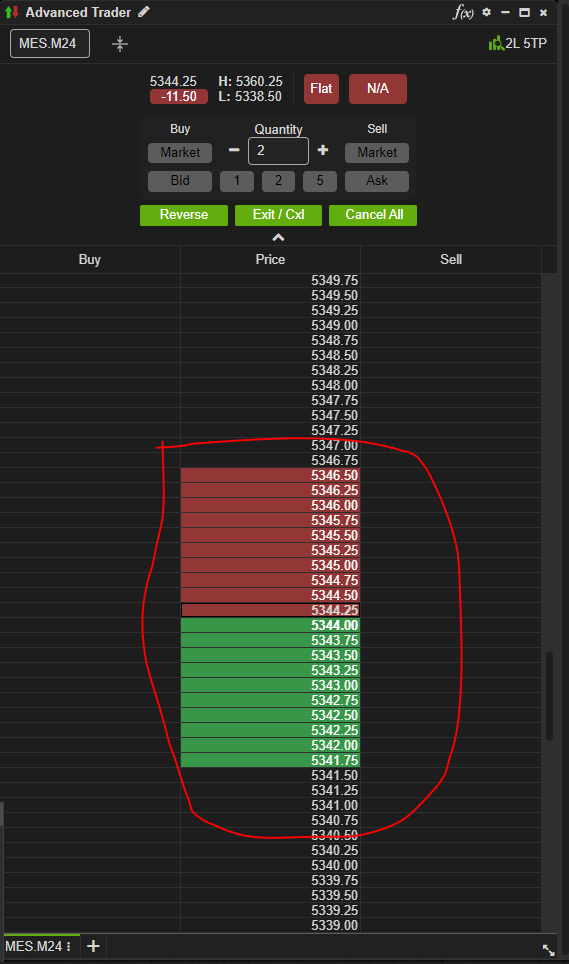Click the red-green arrows Advanced Trader icon

pos(12,12)
